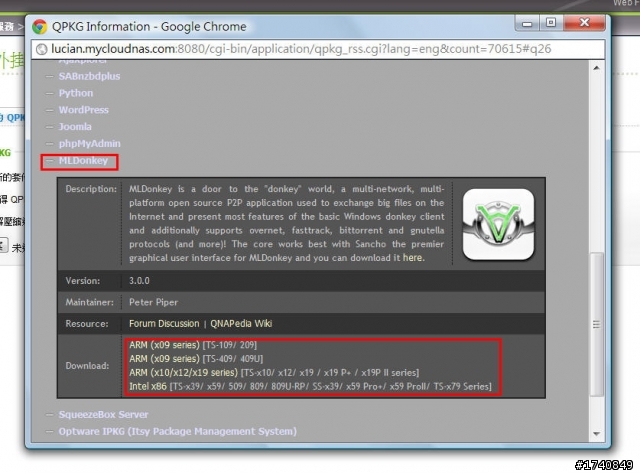Download ARM x10/x12/x19 series package
Image resolution: width=640 pixels, height=473 pixels.
(183, 373)
